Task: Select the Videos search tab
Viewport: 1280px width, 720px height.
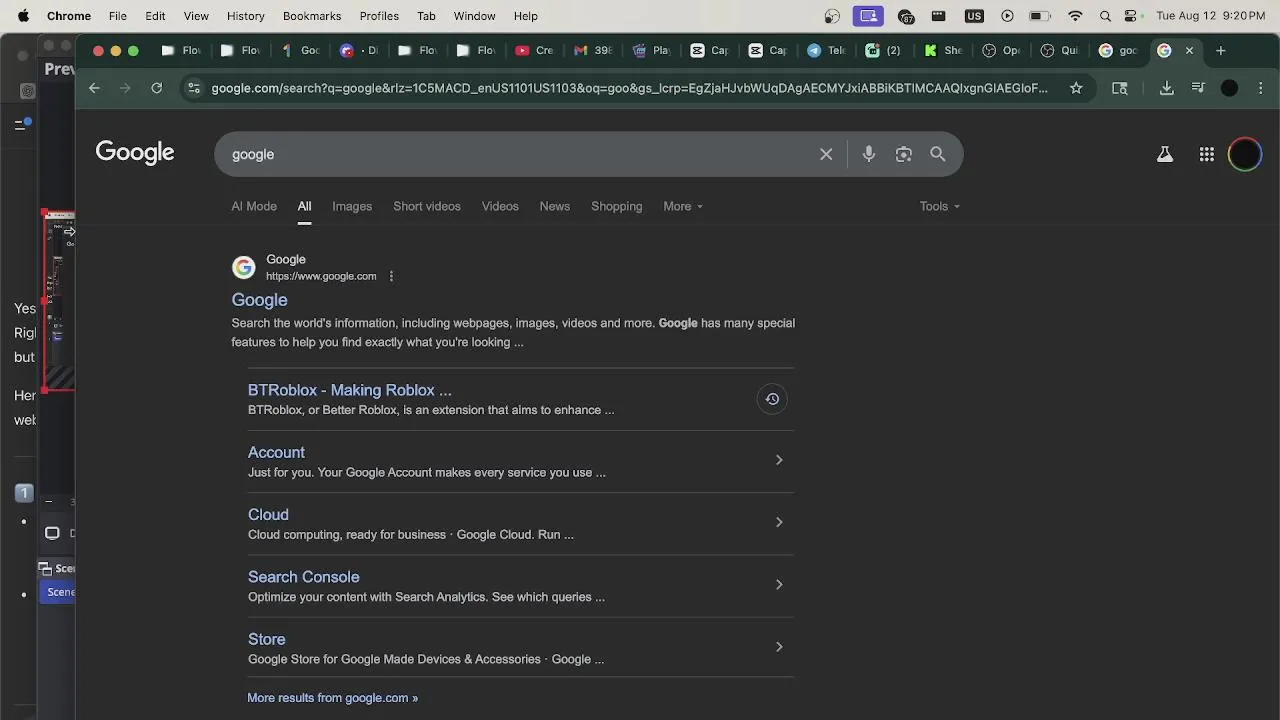Action: [500, 206]
